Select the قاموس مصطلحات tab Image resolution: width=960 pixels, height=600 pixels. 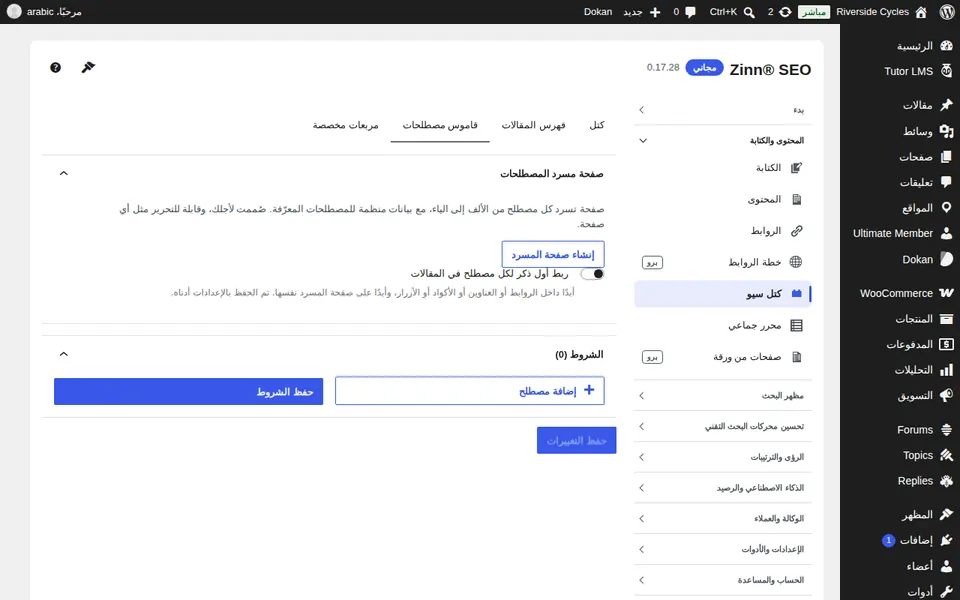440,125
